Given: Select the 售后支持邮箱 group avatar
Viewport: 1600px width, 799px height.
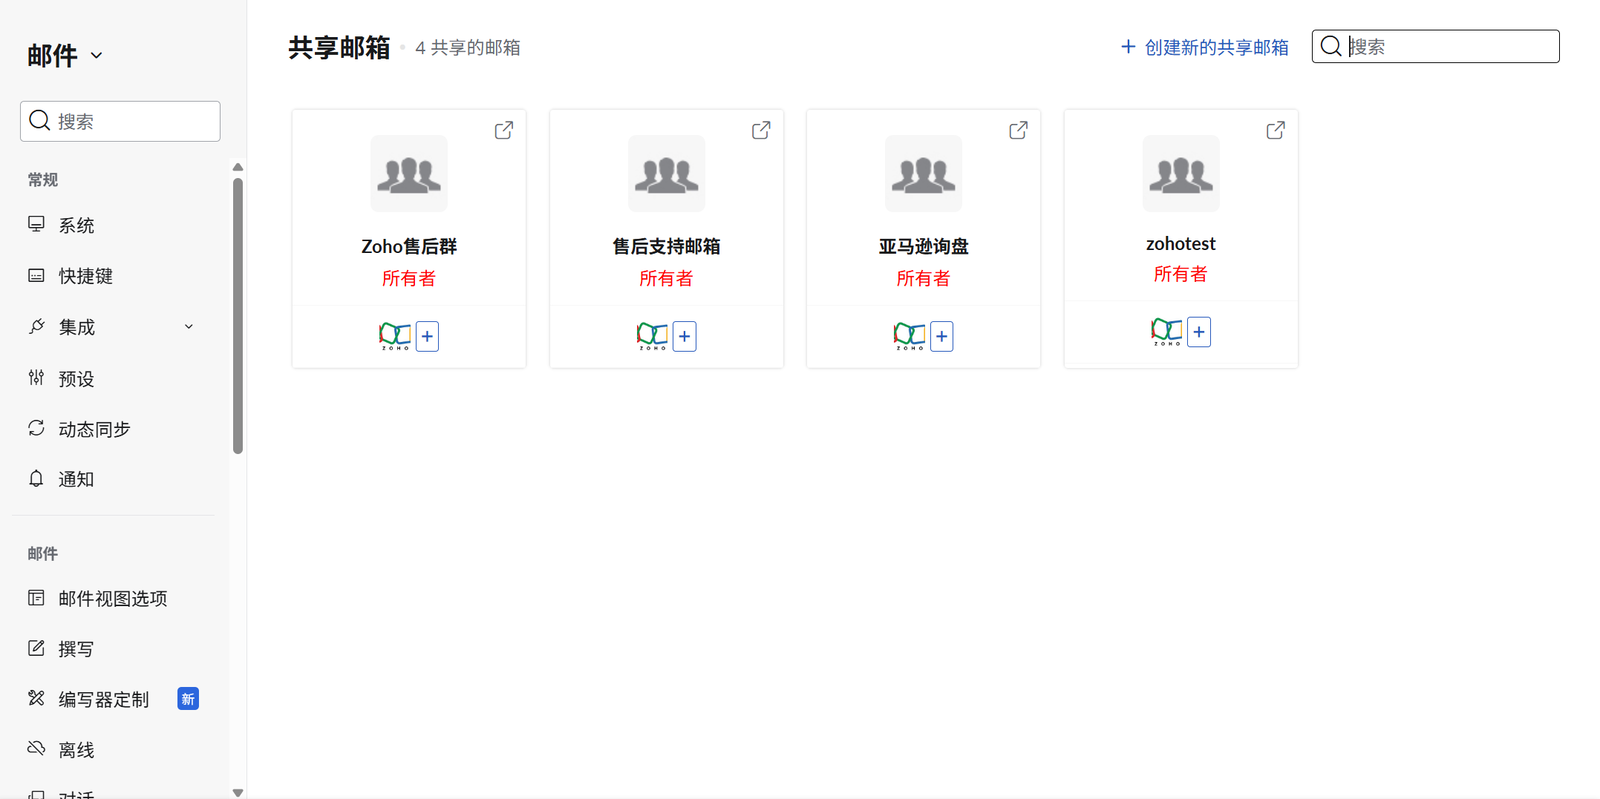Looking at the screenshot, I should (666, 173).
